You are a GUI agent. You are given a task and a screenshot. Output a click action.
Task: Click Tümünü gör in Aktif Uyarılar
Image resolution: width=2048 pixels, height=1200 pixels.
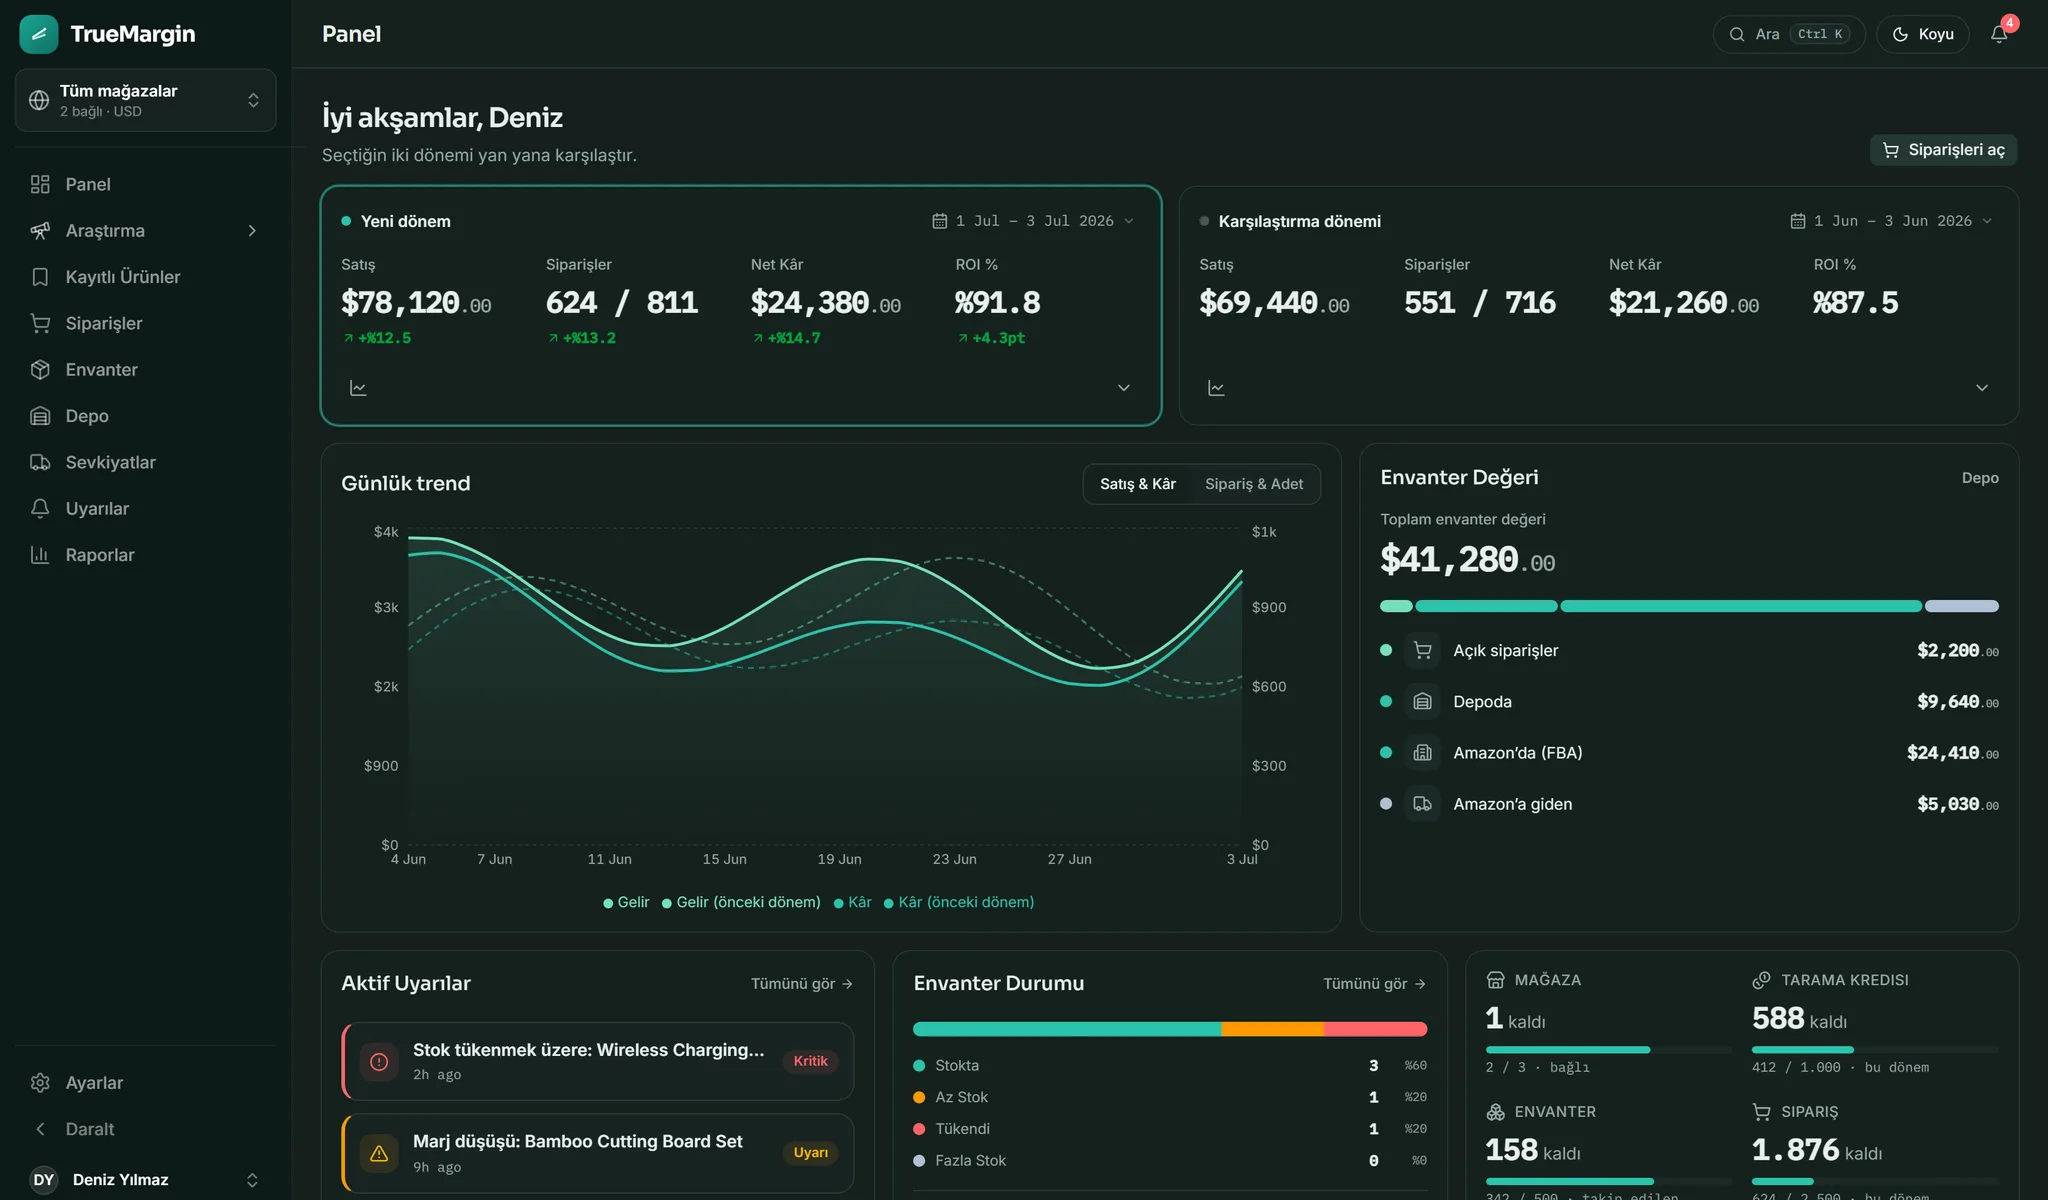[802, 984]
